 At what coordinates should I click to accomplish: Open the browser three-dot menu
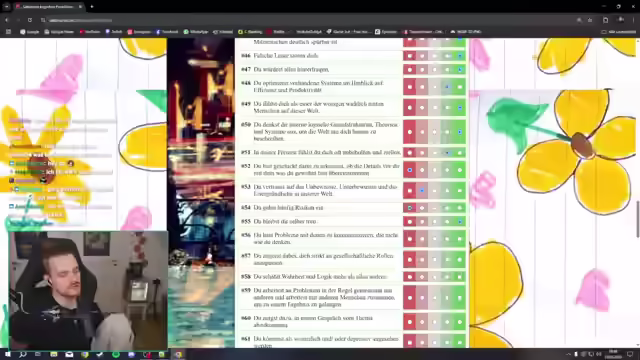pyautogui.click(x=634, y=20)
